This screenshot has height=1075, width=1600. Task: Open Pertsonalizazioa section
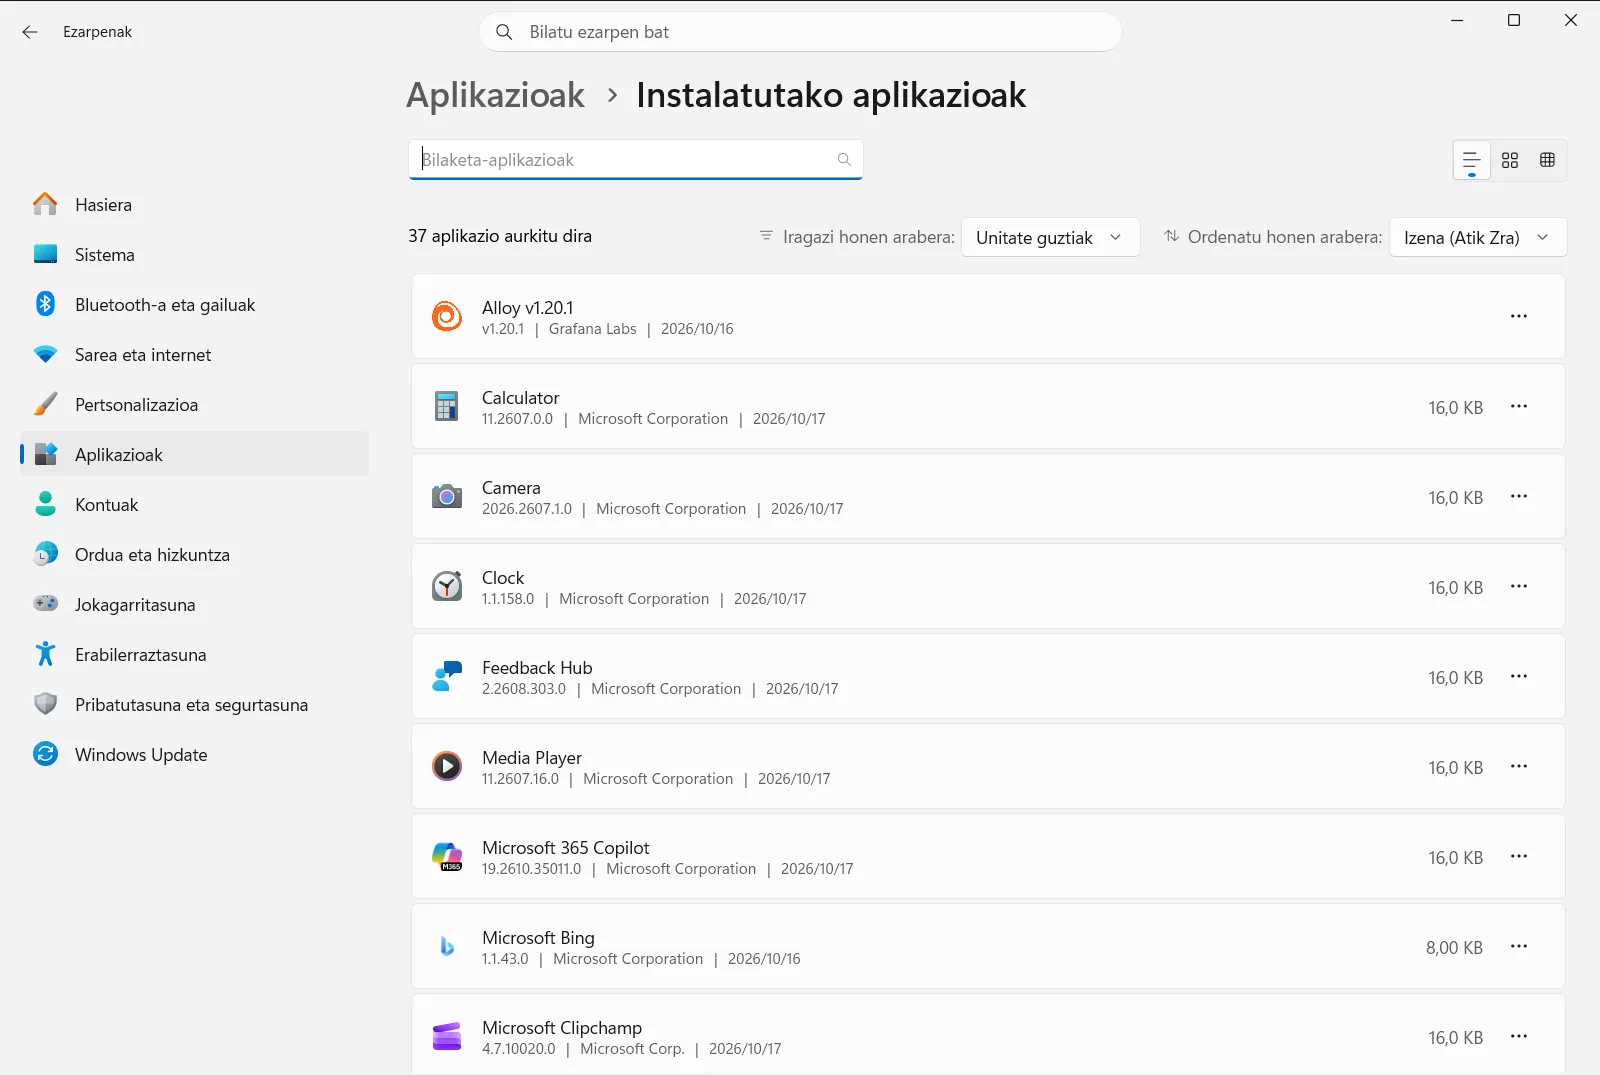click(x=195, y=404)
